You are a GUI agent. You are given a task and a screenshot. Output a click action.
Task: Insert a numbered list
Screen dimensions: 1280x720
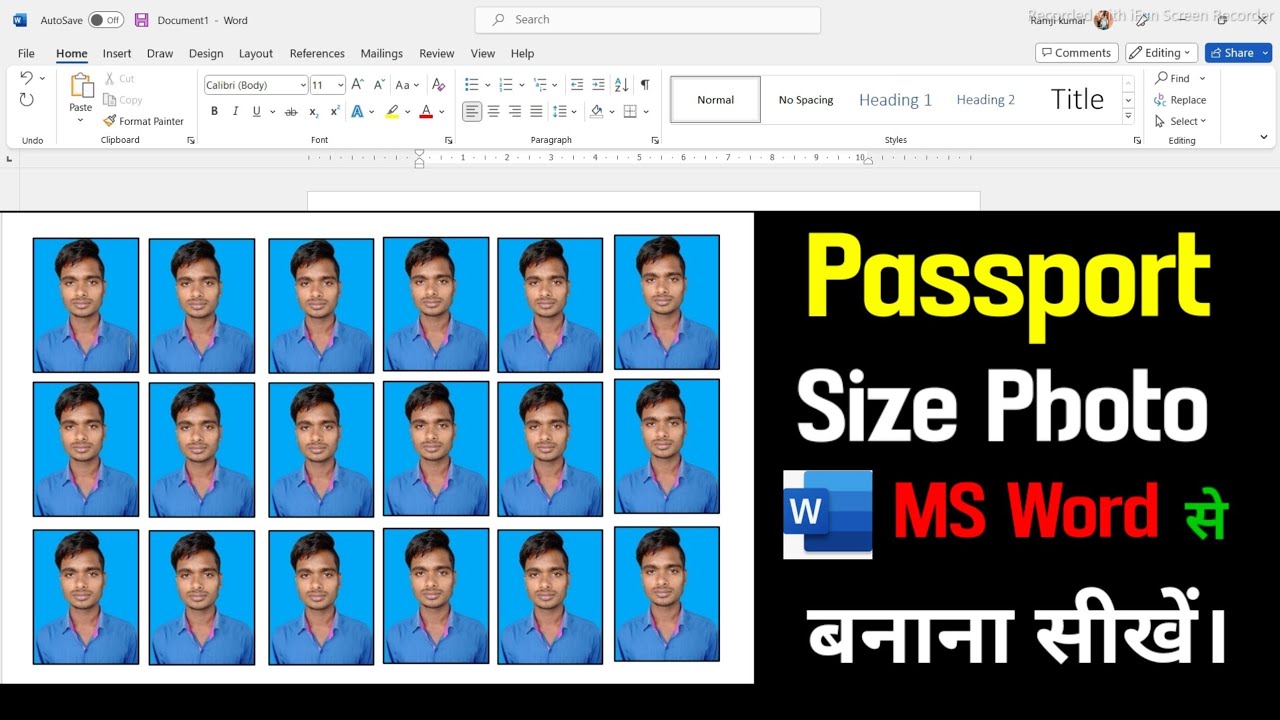point(506,85)
